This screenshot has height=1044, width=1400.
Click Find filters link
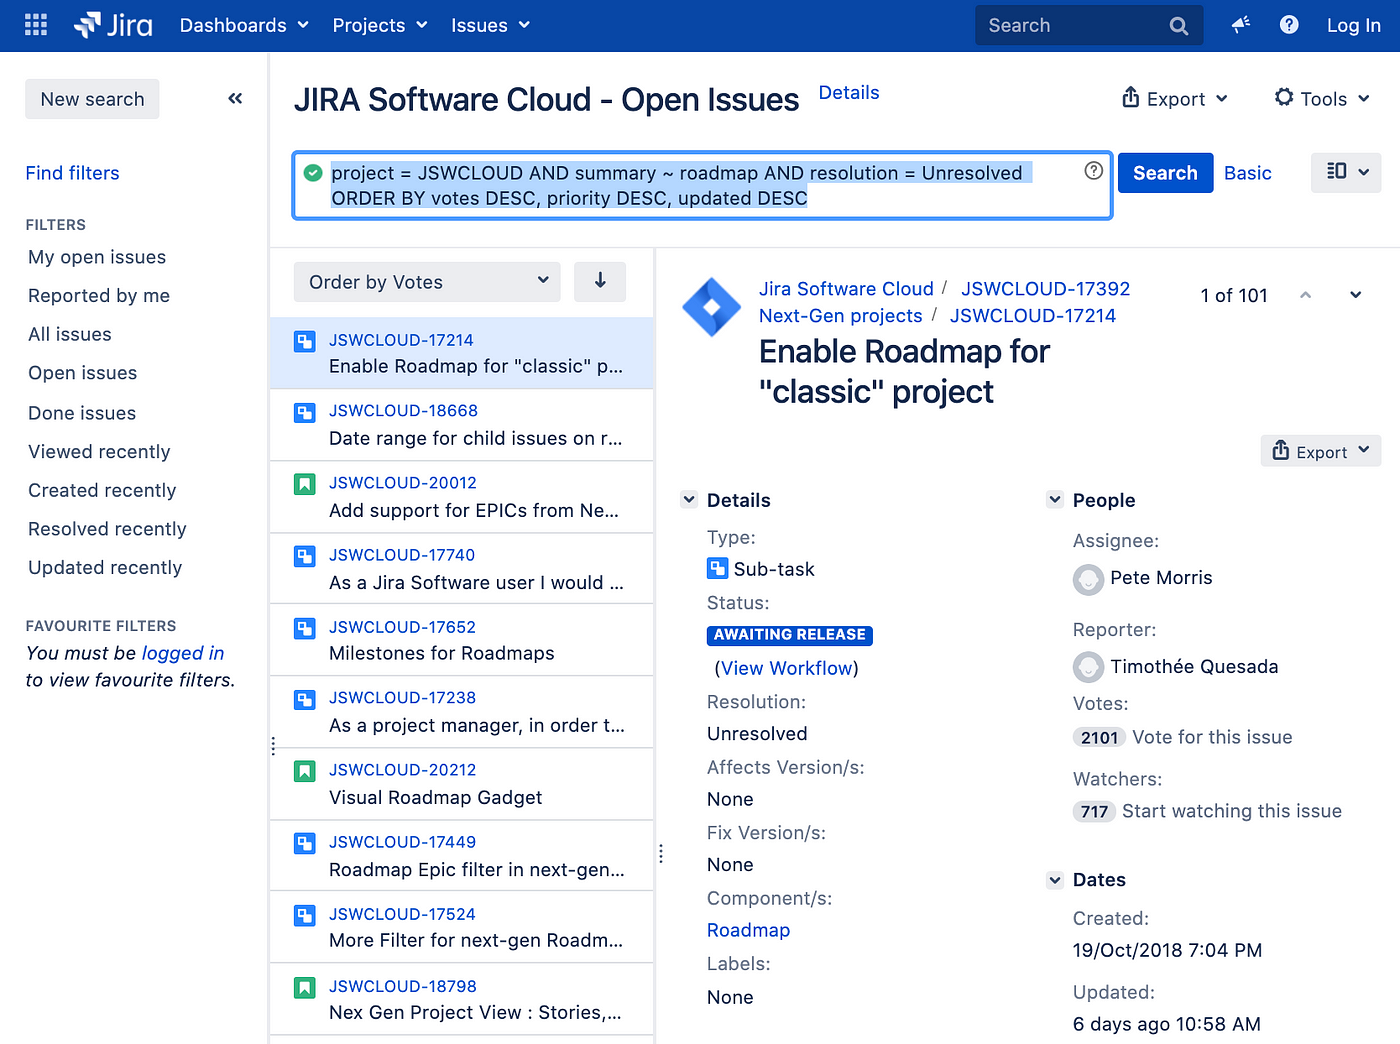tap(72, 173)
